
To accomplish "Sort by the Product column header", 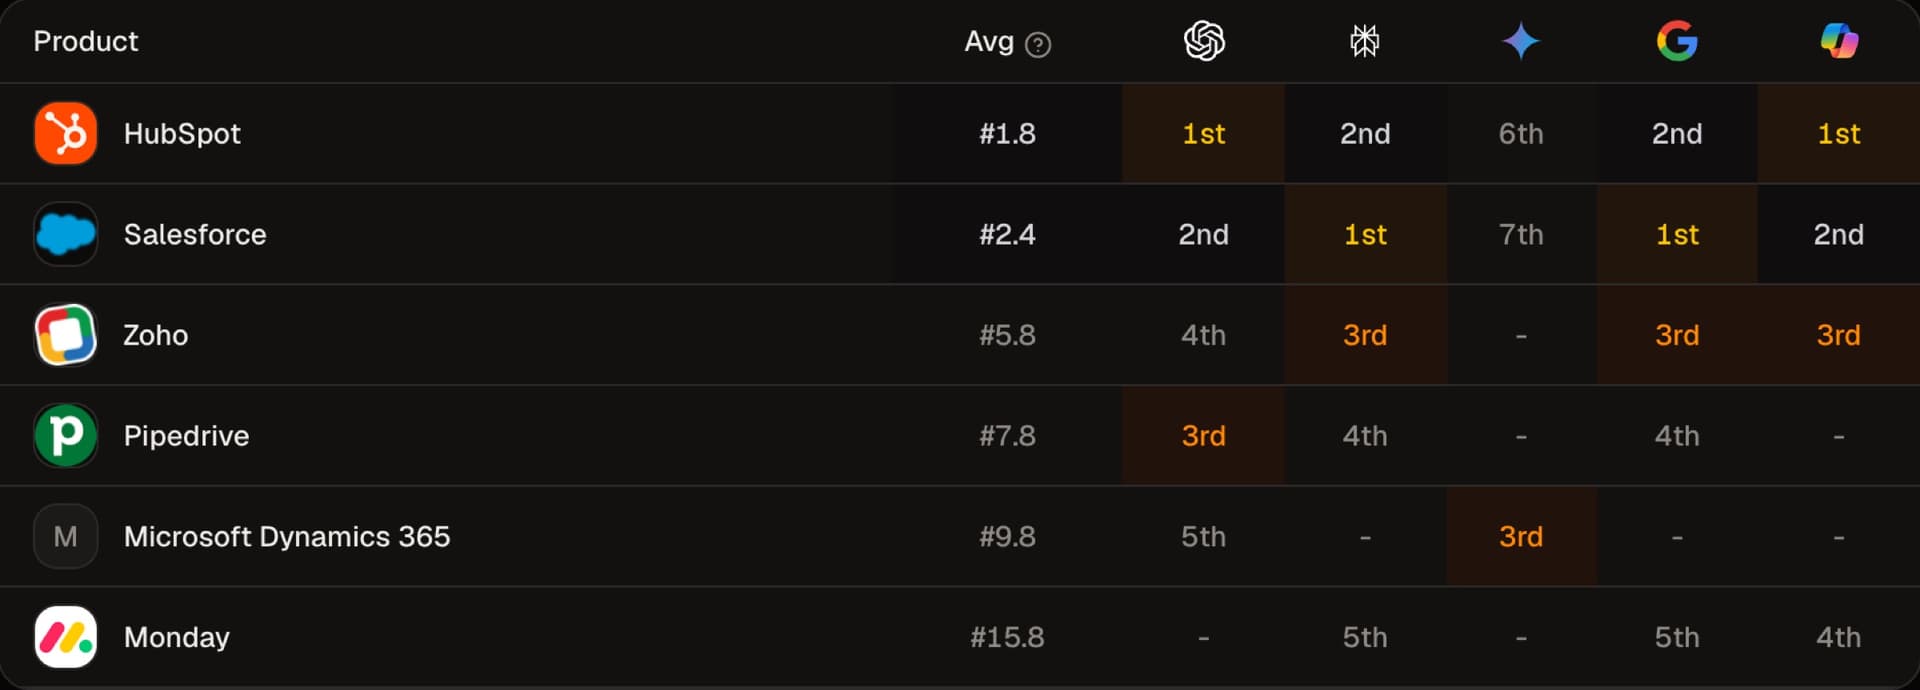I will point(86,41).
